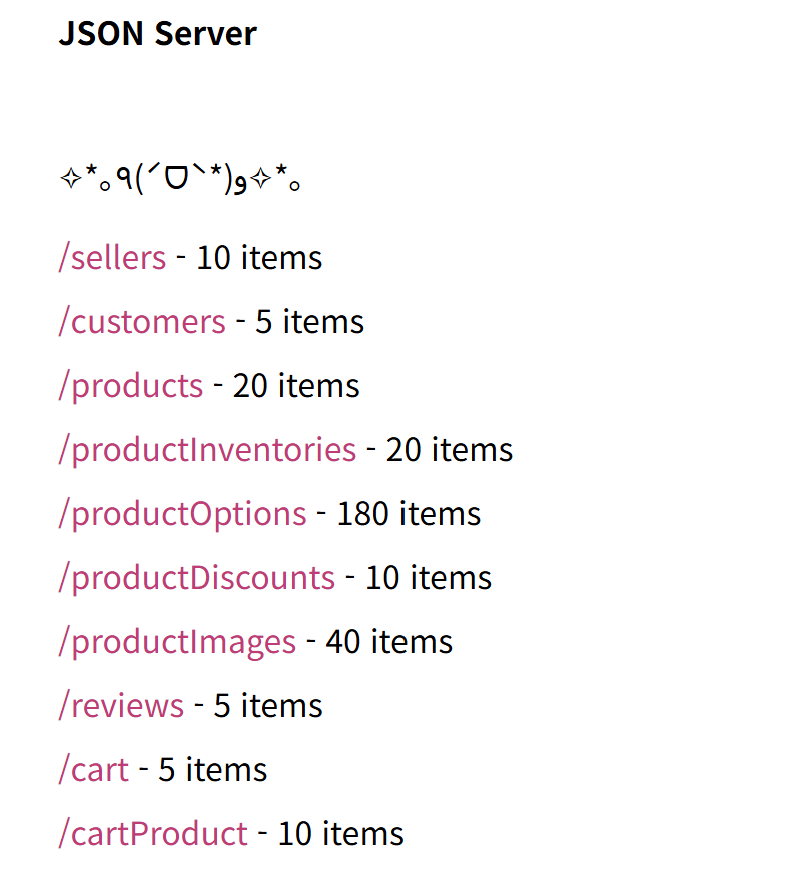806x878 pixels.
Task: Click "5 items" beside /customers
Action: 310,322
